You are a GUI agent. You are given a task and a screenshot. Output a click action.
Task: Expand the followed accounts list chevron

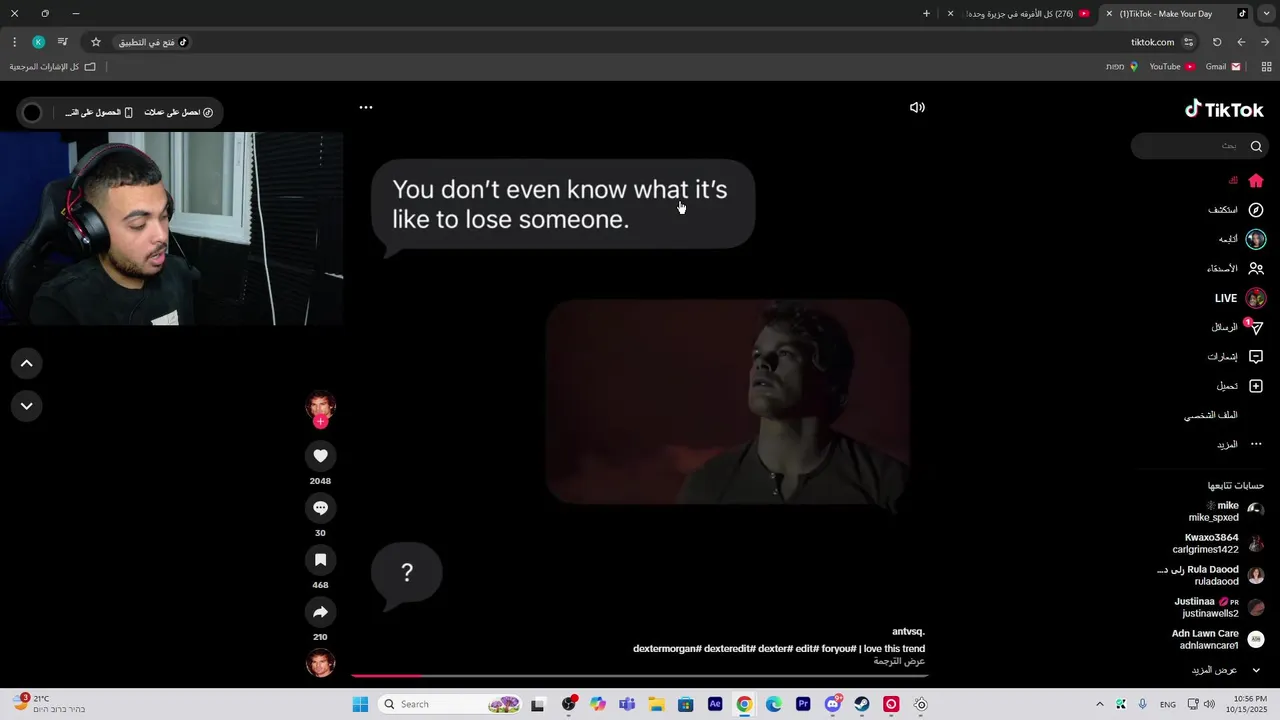point(1256,670)
